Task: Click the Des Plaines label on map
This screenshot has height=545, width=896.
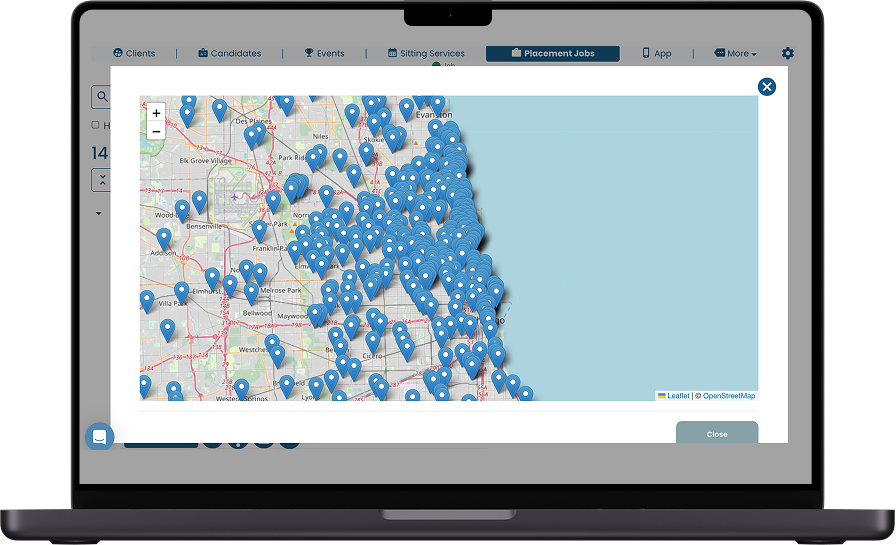Action: tap(254, 121)
